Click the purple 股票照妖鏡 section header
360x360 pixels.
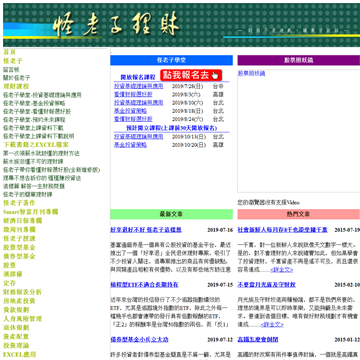pos(299,60)
